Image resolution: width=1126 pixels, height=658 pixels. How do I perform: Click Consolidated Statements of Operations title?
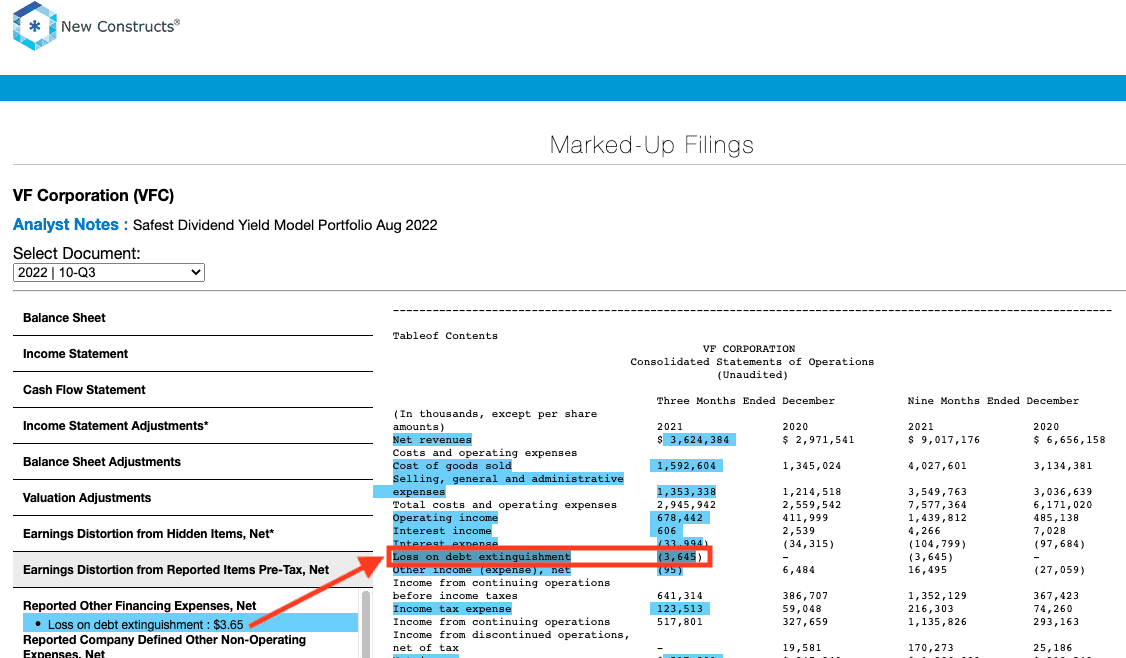click(x=752, y=361)
